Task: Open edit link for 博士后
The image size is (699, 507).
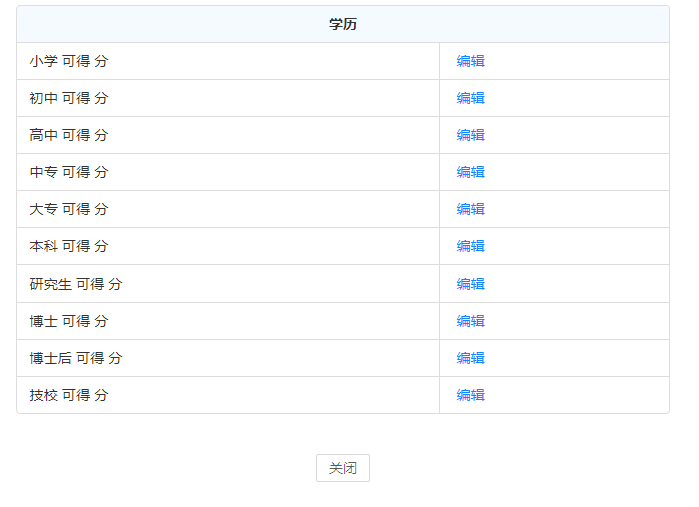Action: [470, 358]
